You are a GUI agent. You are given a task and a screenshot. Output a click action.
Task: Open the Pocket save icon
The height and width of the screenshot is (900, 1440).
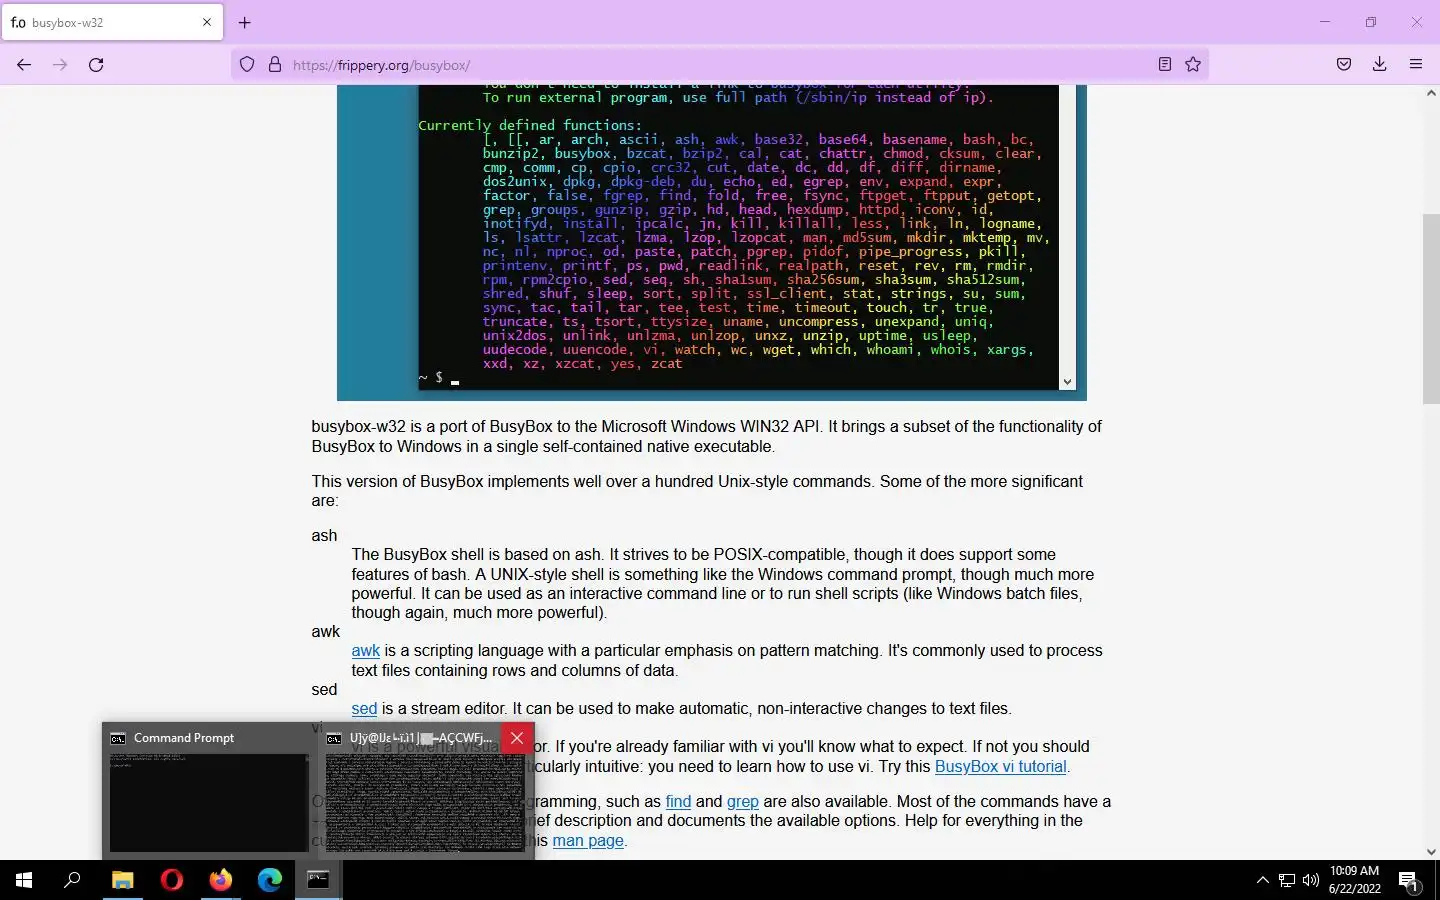click(1344, 65)
